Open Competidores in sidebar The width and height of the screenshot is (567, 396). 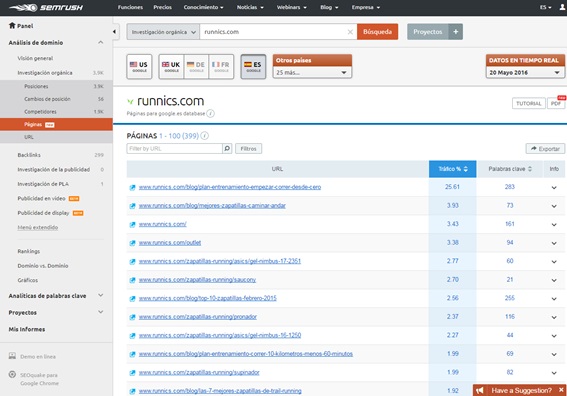tap(40, 112)
